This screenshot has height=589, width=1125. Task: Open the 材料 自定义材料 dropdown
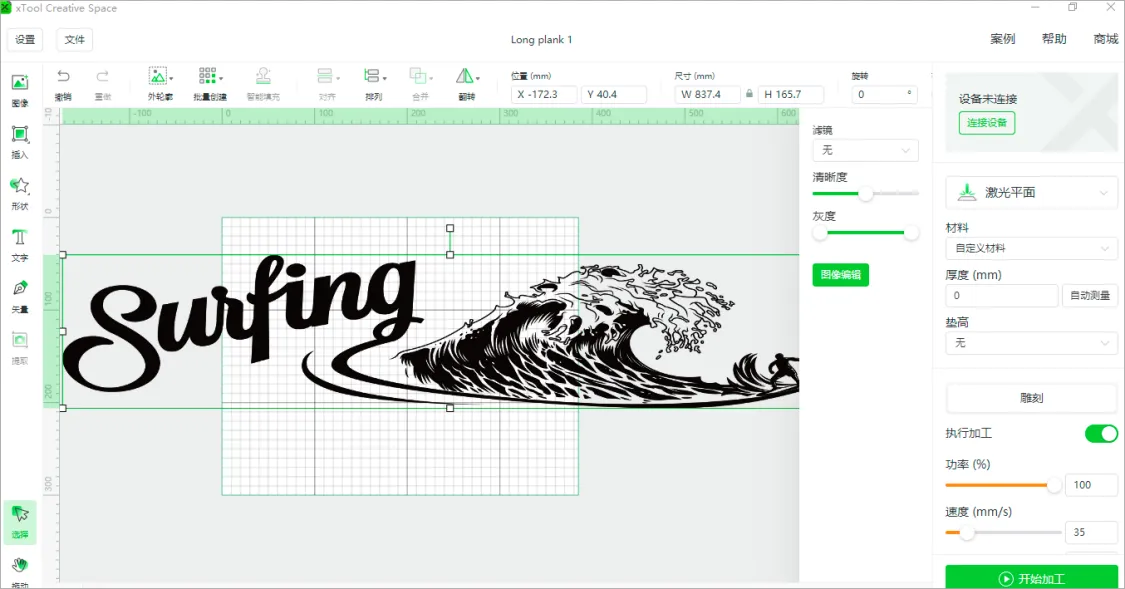click(x=1031, y=248)
